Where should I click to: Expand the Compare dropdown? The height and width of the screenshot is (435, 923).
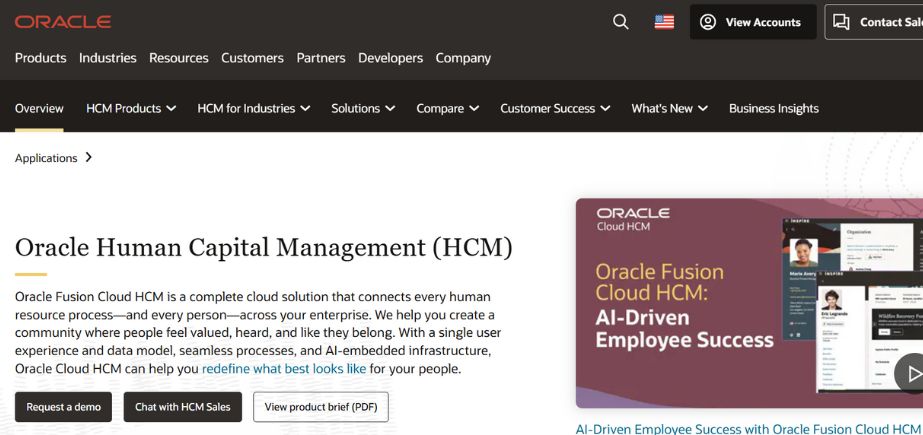447,108
